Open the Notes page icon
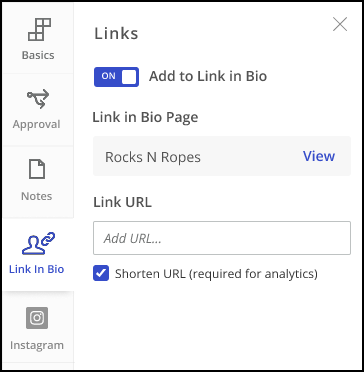 click(37, 169)
